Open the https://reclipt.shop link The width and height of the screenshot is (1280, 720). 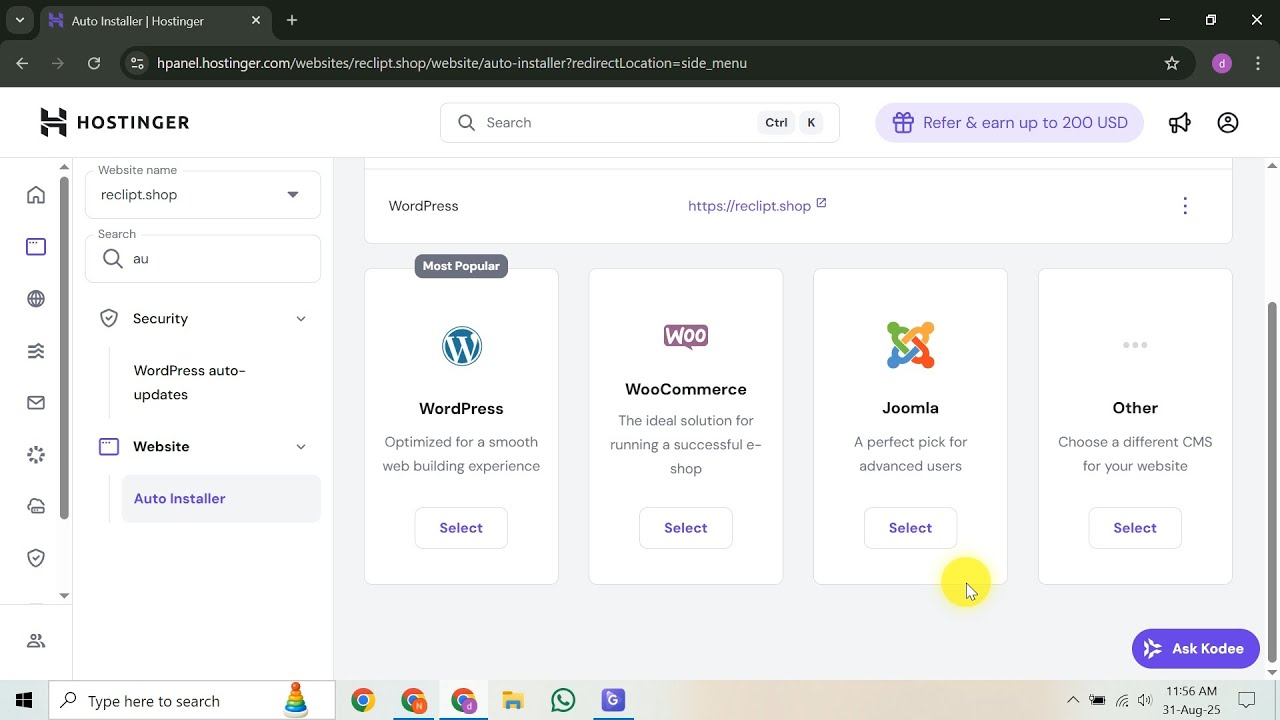757,206
